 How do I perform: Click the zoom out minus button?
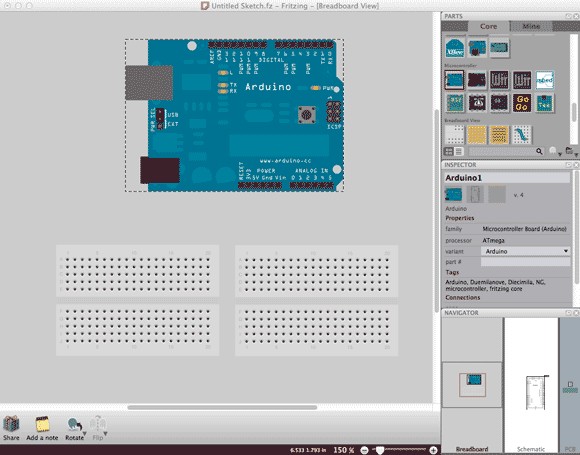pos(364,450)
